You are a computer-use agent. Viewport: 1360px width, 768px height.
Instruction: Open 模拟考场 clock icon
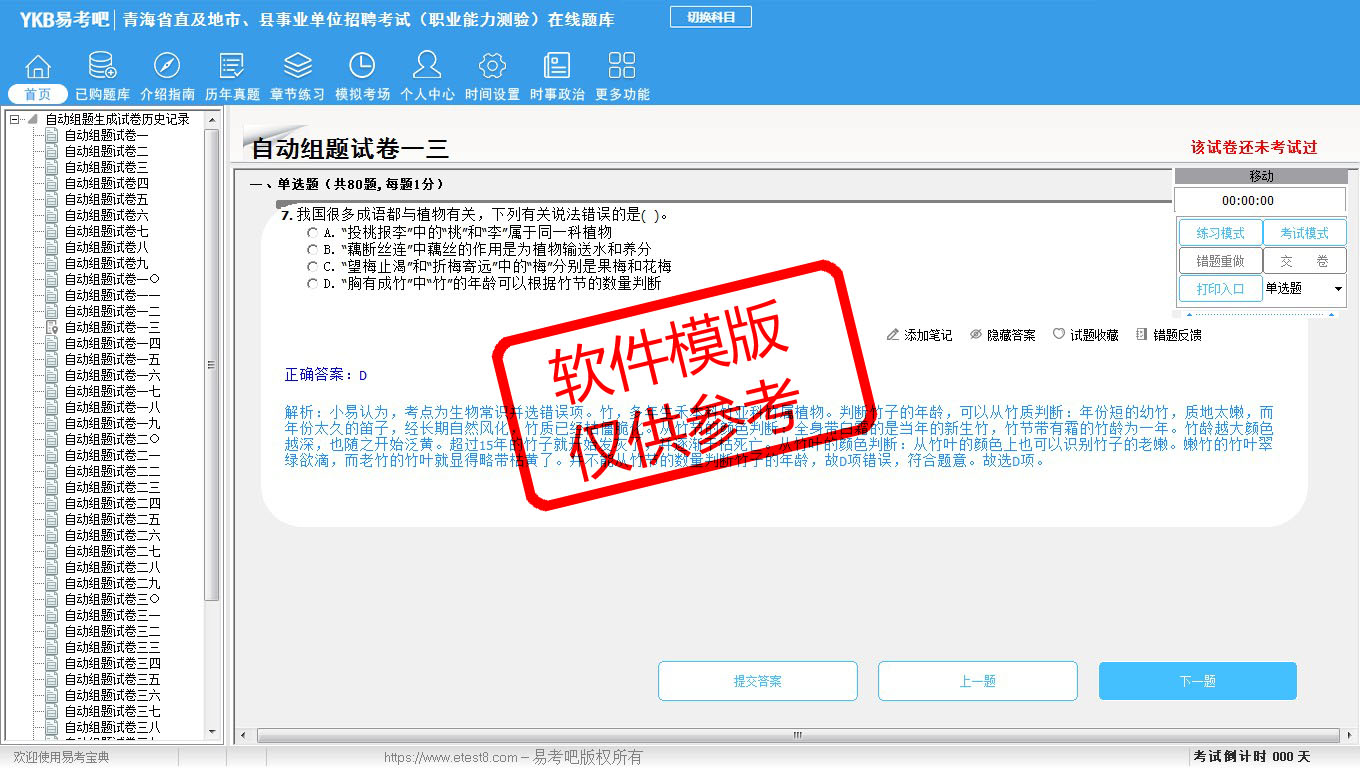coord(362,67)
